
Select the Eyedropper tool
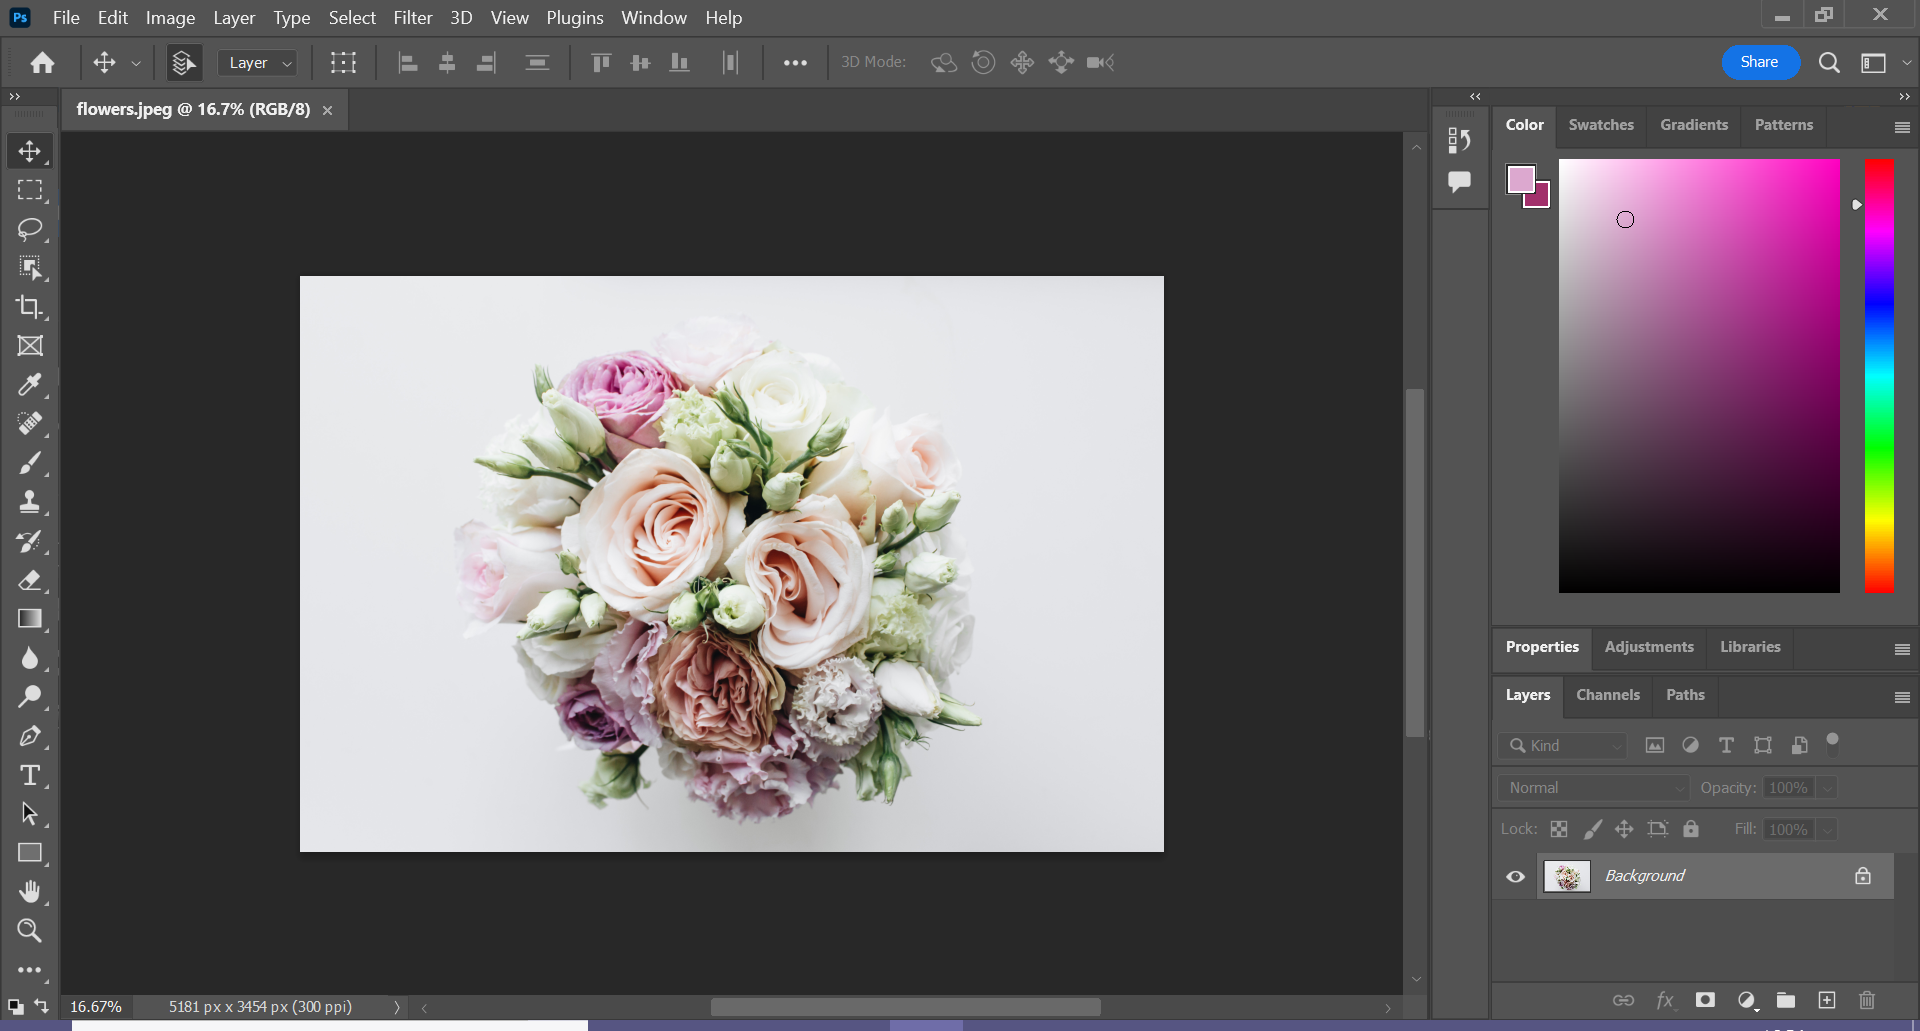pos(30,385)
